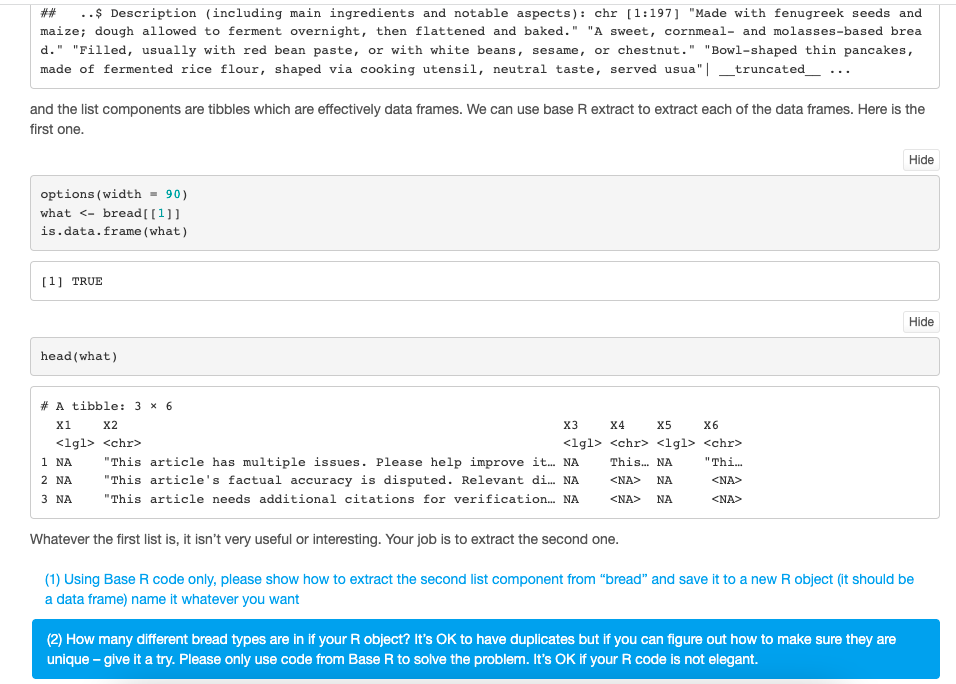Select the paragraph about extracting data frames
956x684 pixels.
(478, 118)
